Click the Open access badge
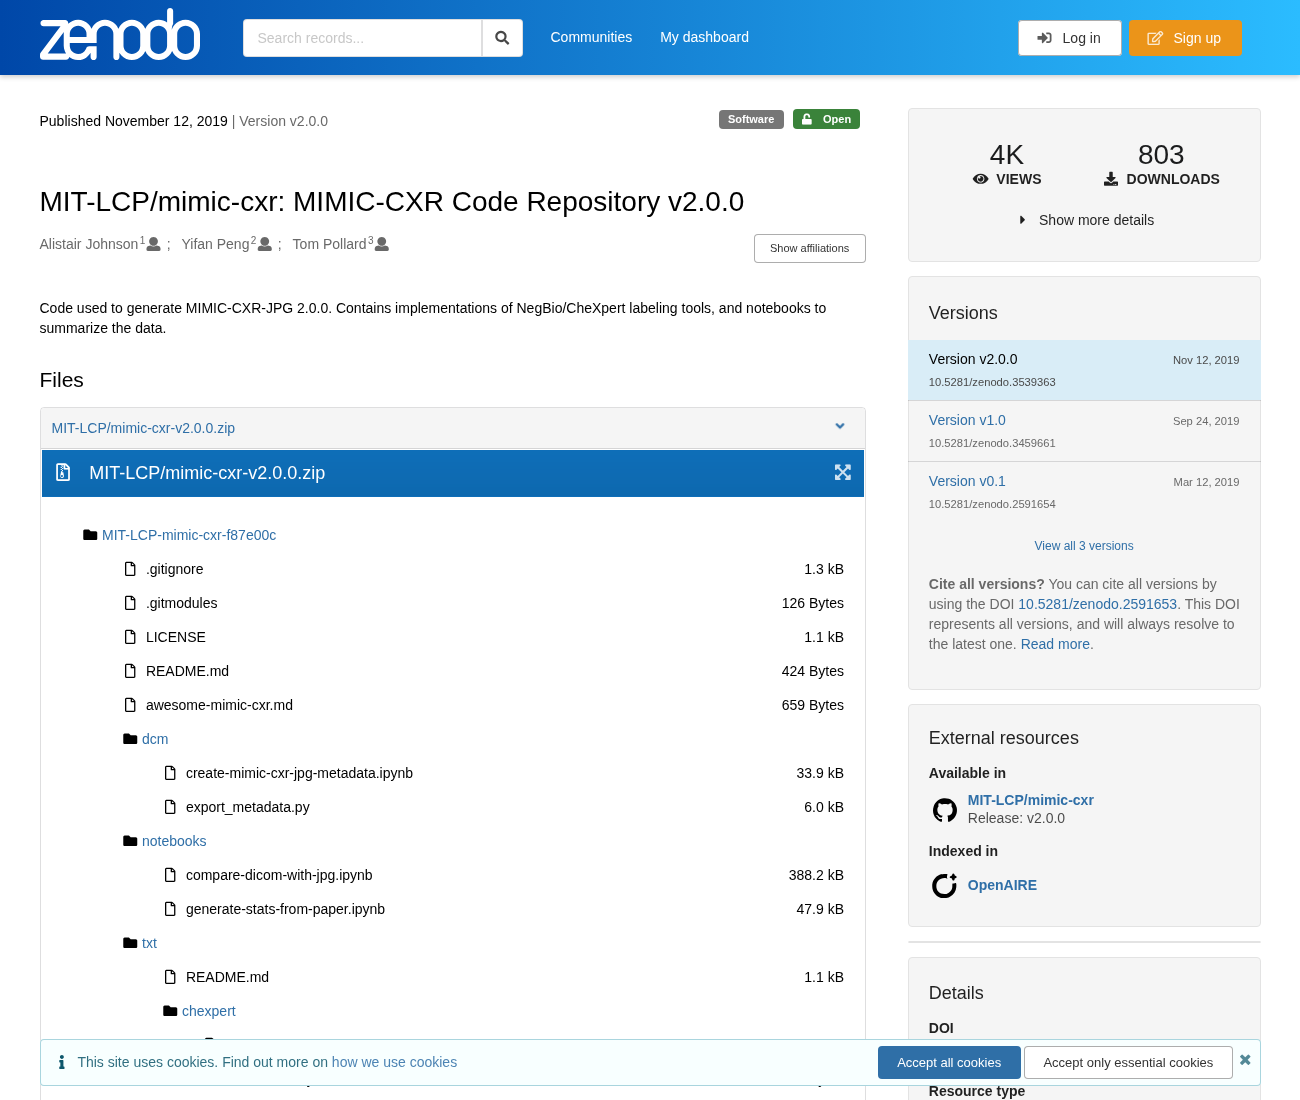1300x1100 pixels. pos(826,119)
